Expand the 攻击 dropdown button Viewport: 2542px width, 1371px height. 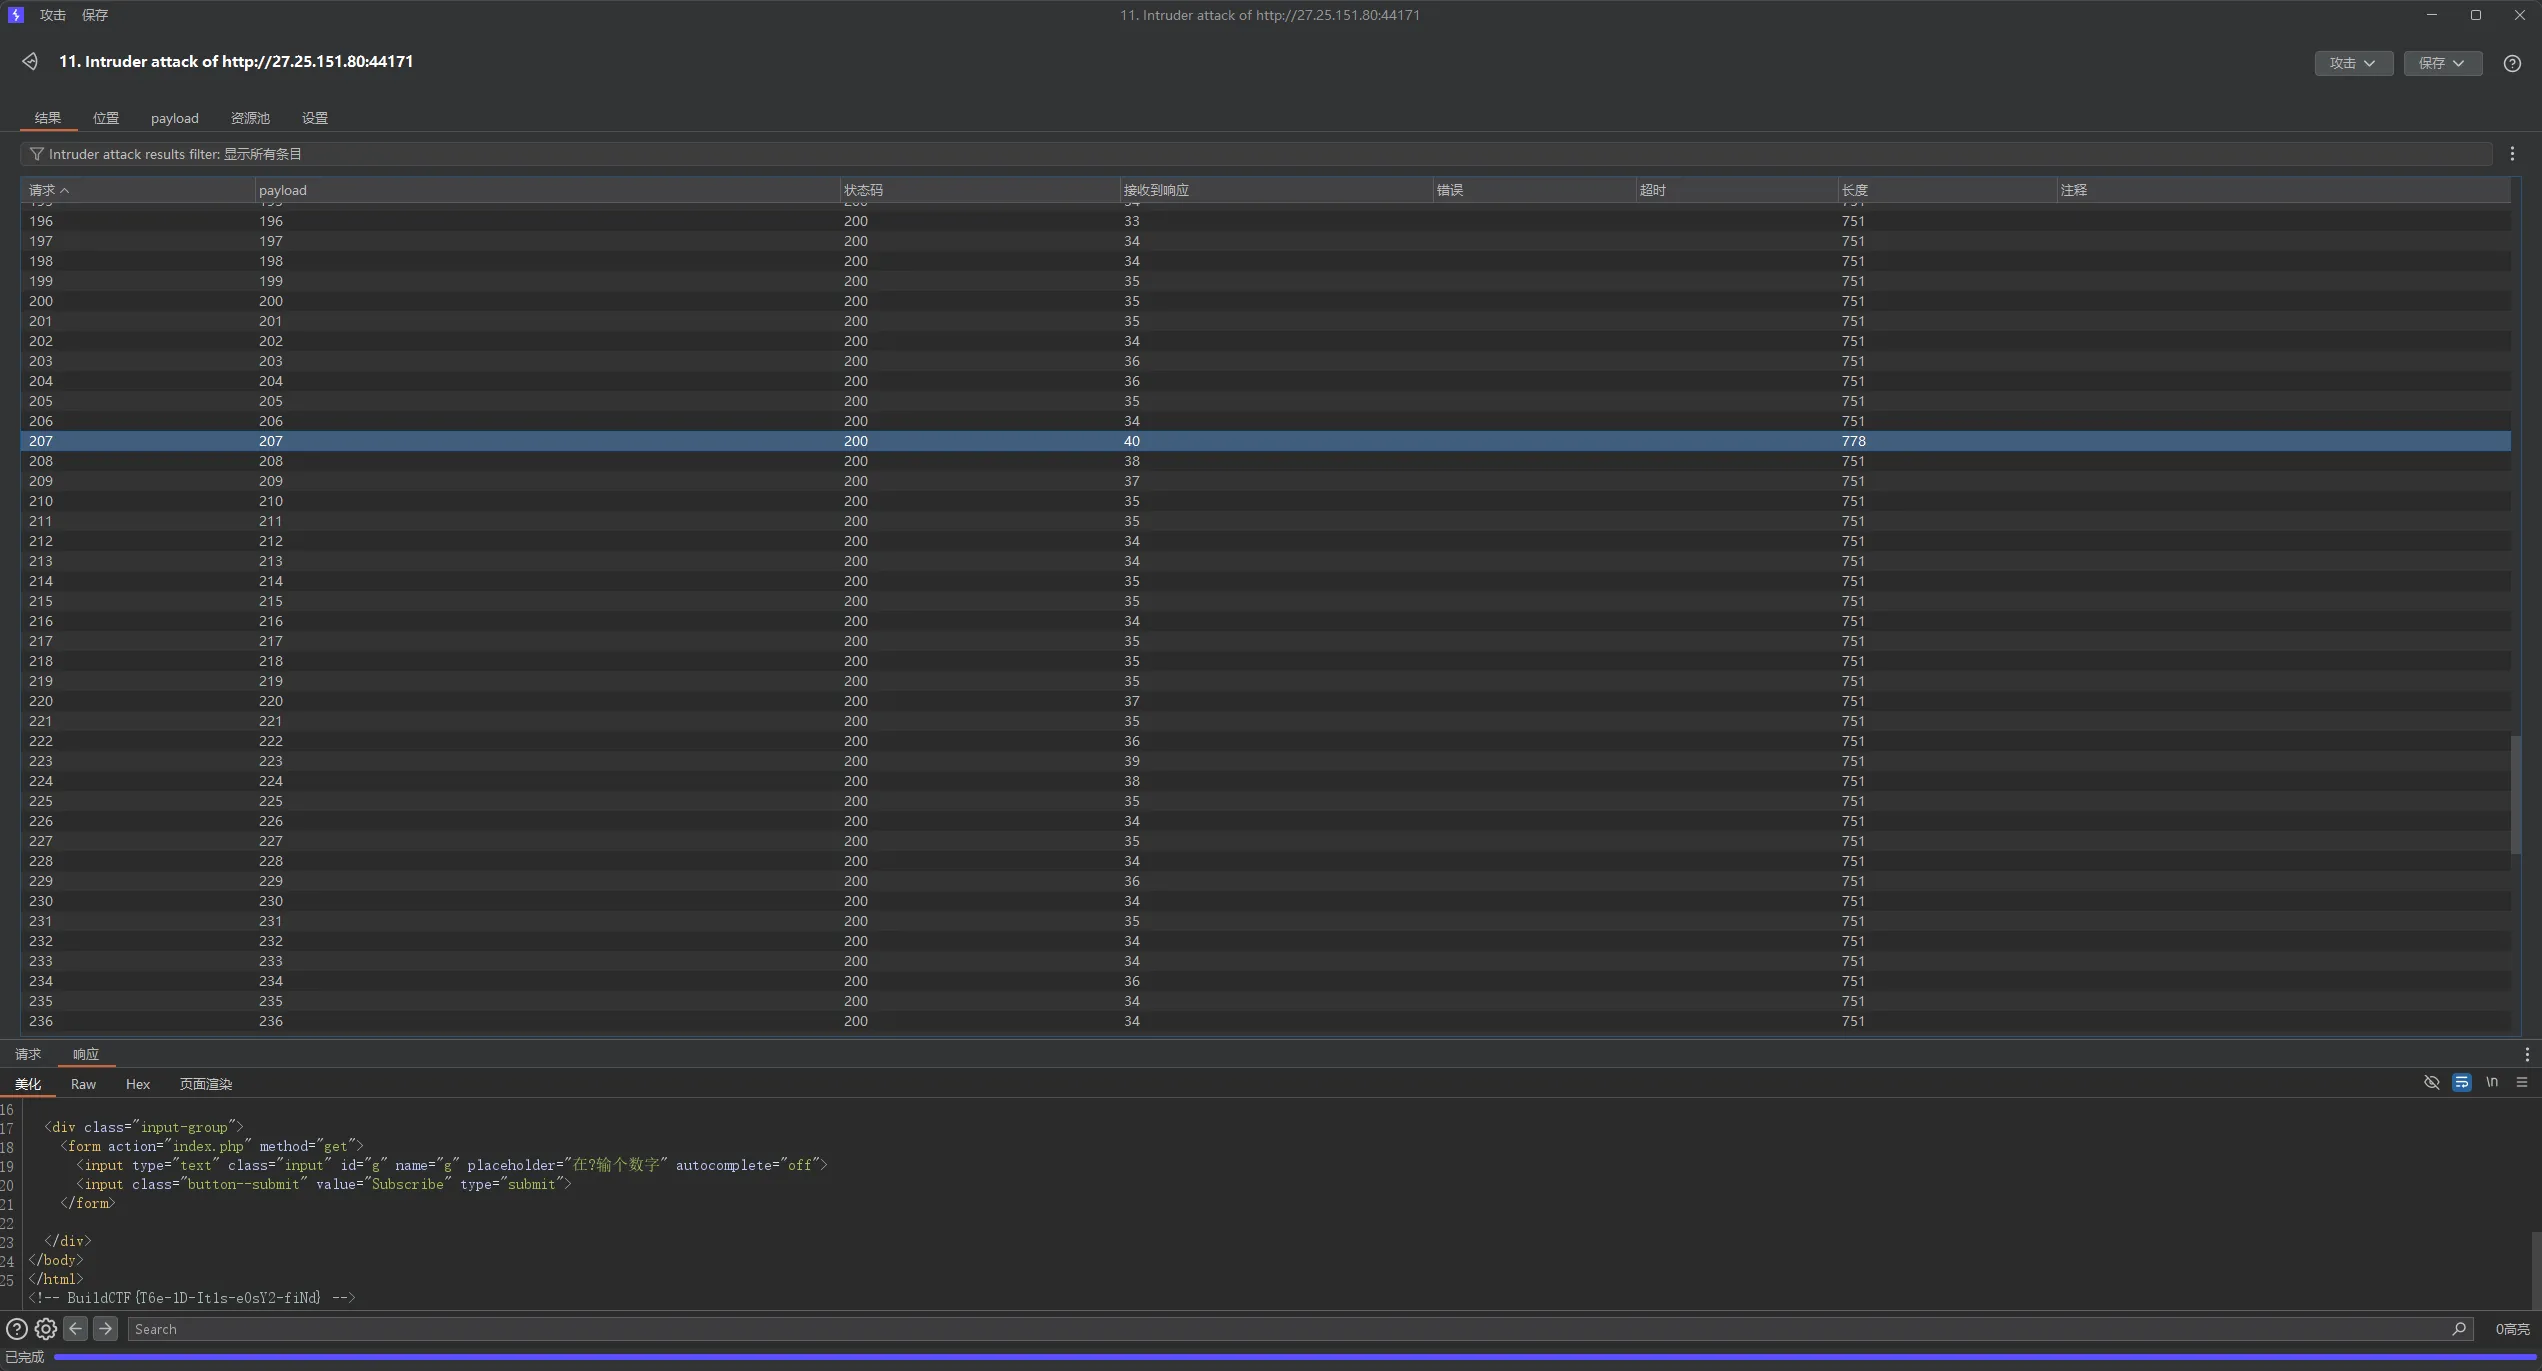click(x=2353, y=63)
